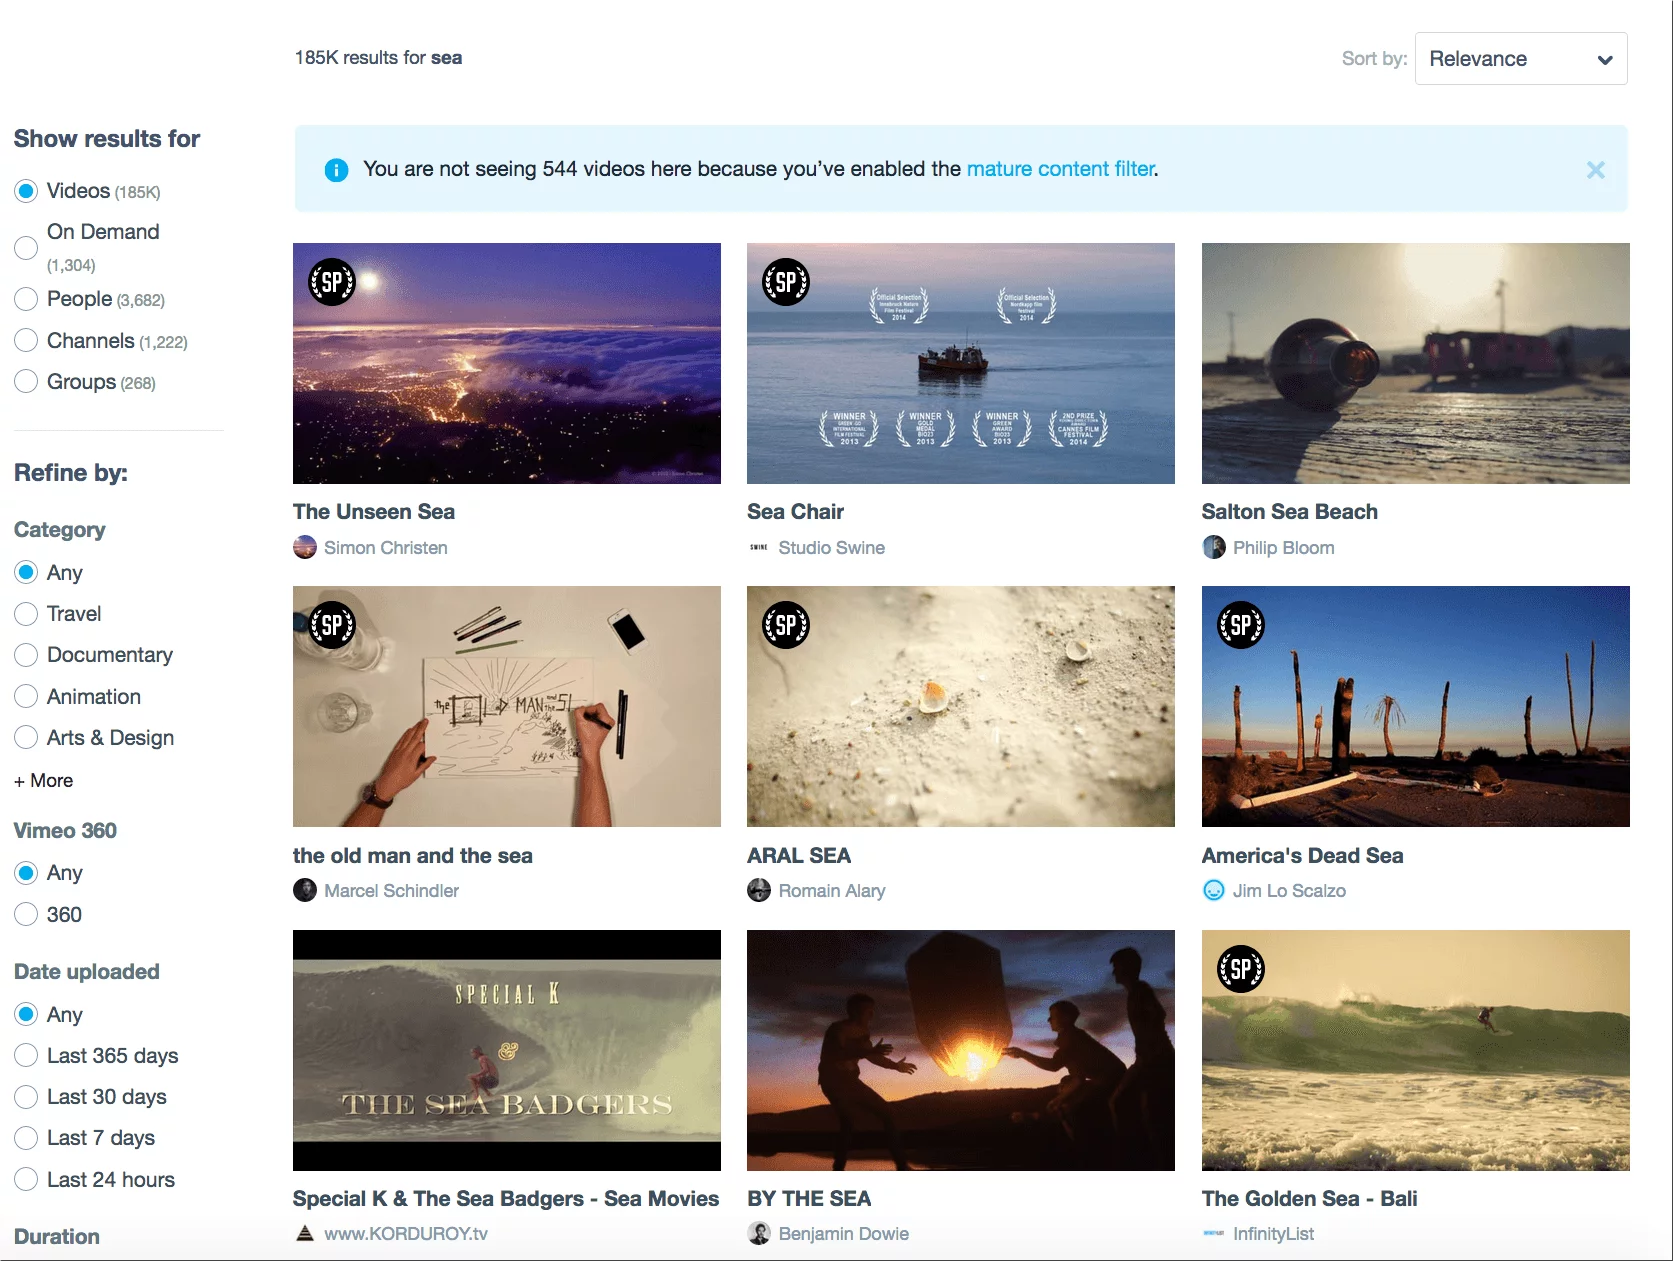This screenshot has width=1673, height=1261.
Task: Choose the Arts & Design category filter
Action: (26, 738)
